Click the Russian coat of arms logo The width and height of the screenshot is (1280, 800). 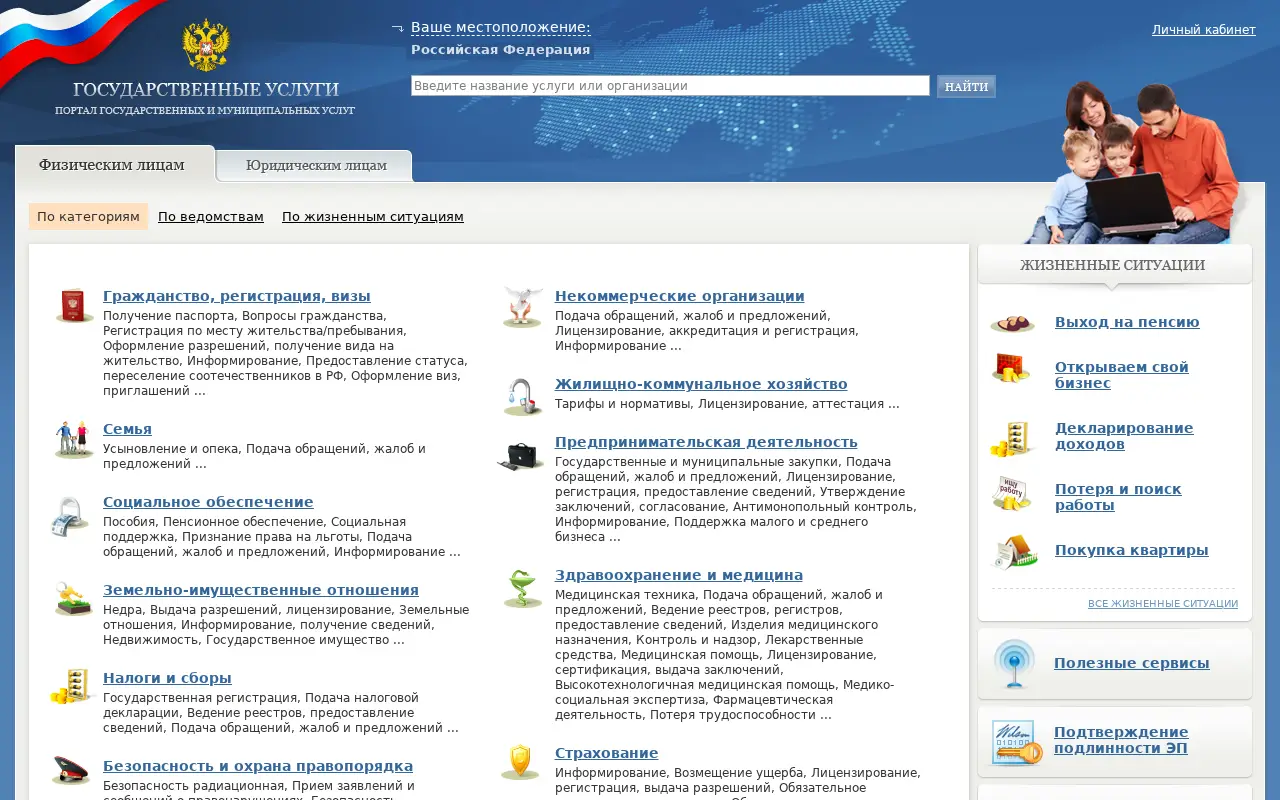206,45
